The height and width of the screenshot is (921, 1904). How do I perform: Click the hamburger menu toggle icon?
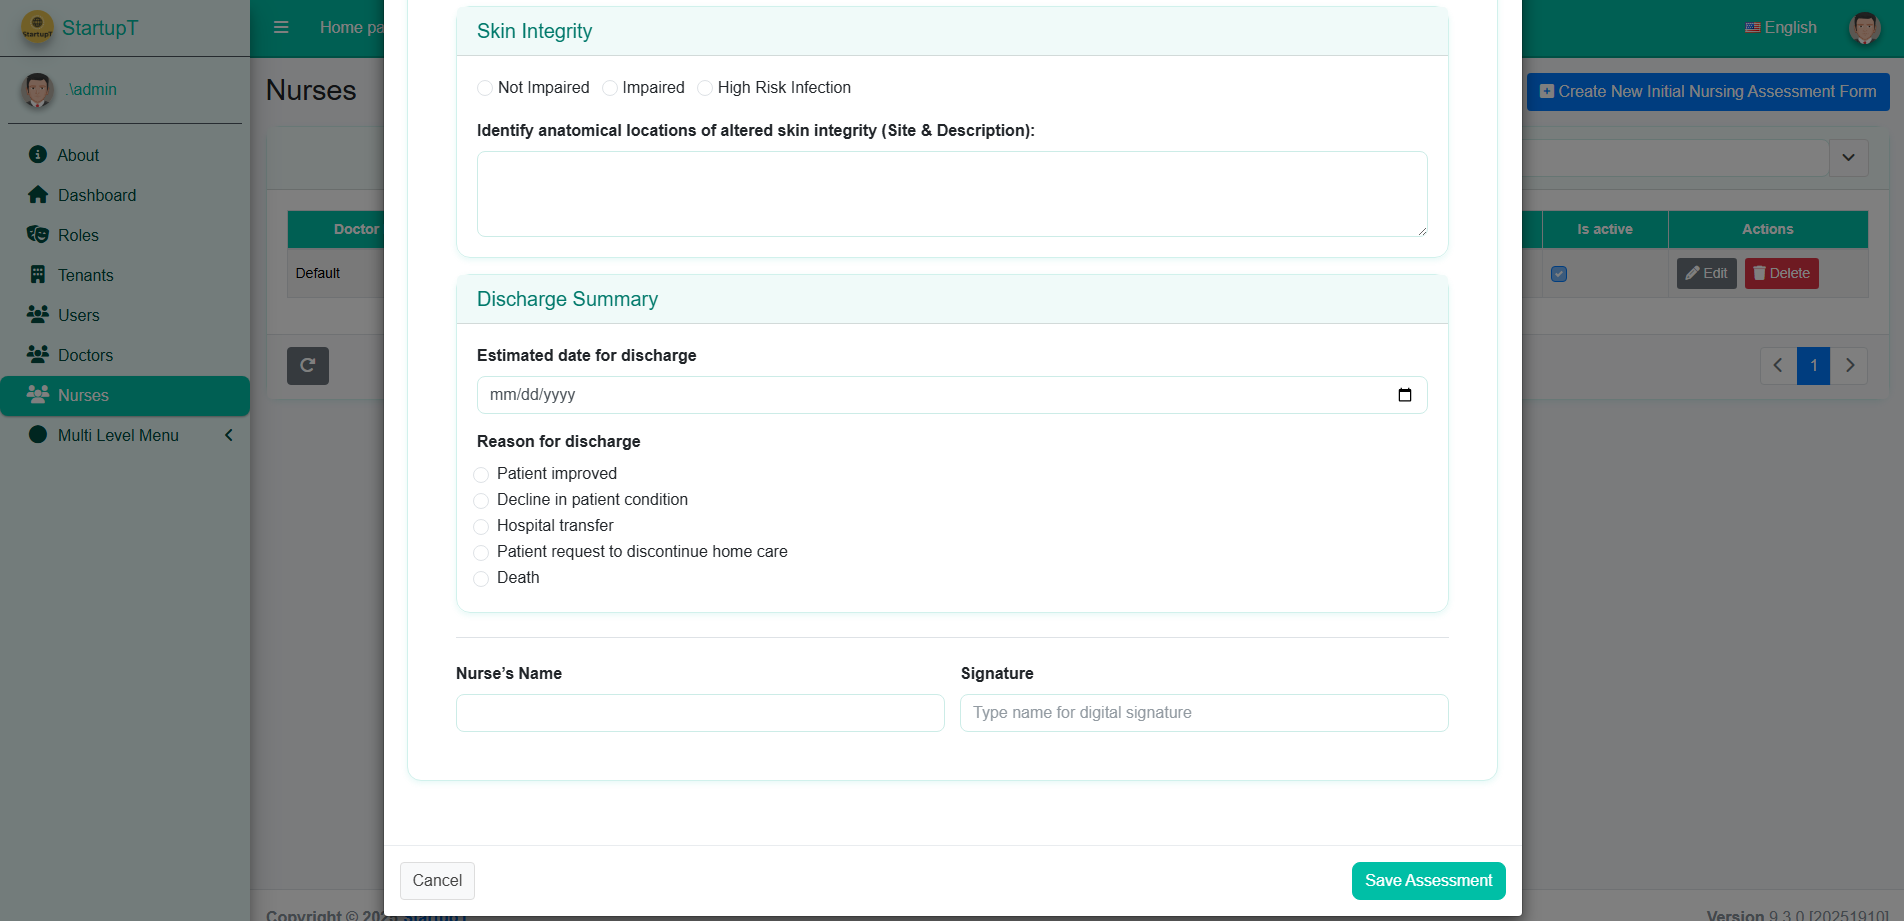tap(281, 28)
